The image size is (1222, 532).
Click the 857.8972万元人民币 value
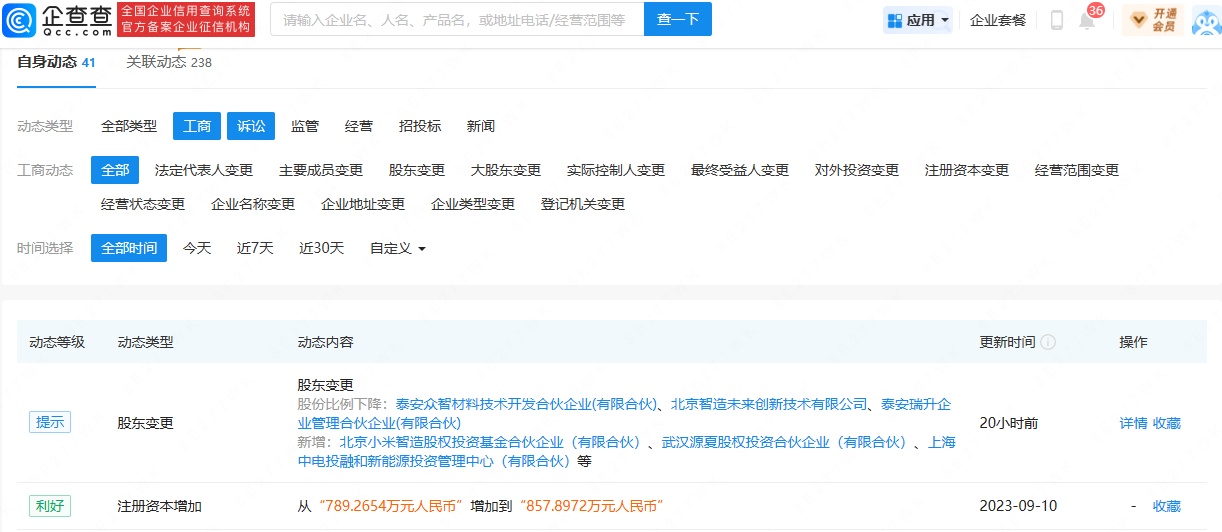(x=591, y=506)
